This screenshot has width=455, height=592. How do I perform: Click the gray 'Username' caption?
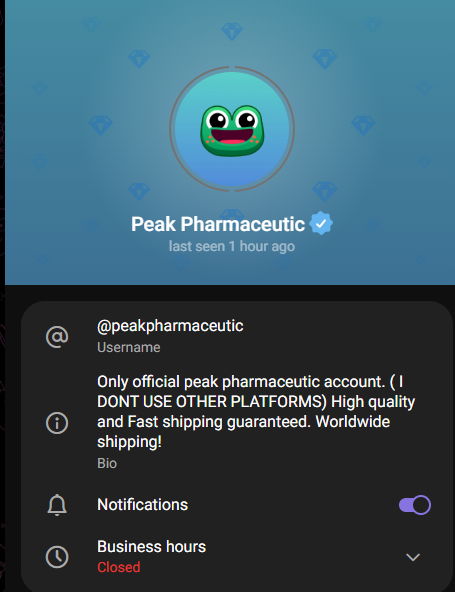click(129, 347)
